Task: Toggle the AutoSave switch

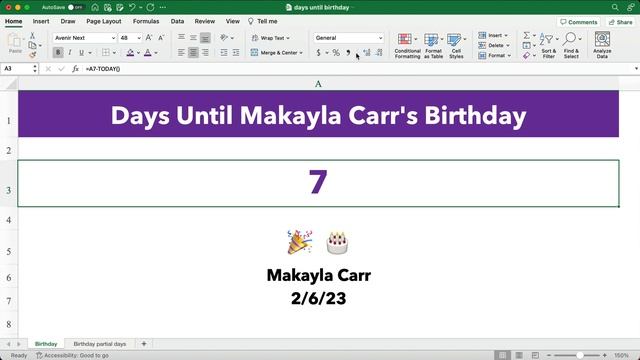Action: click(x=76, y=7)
